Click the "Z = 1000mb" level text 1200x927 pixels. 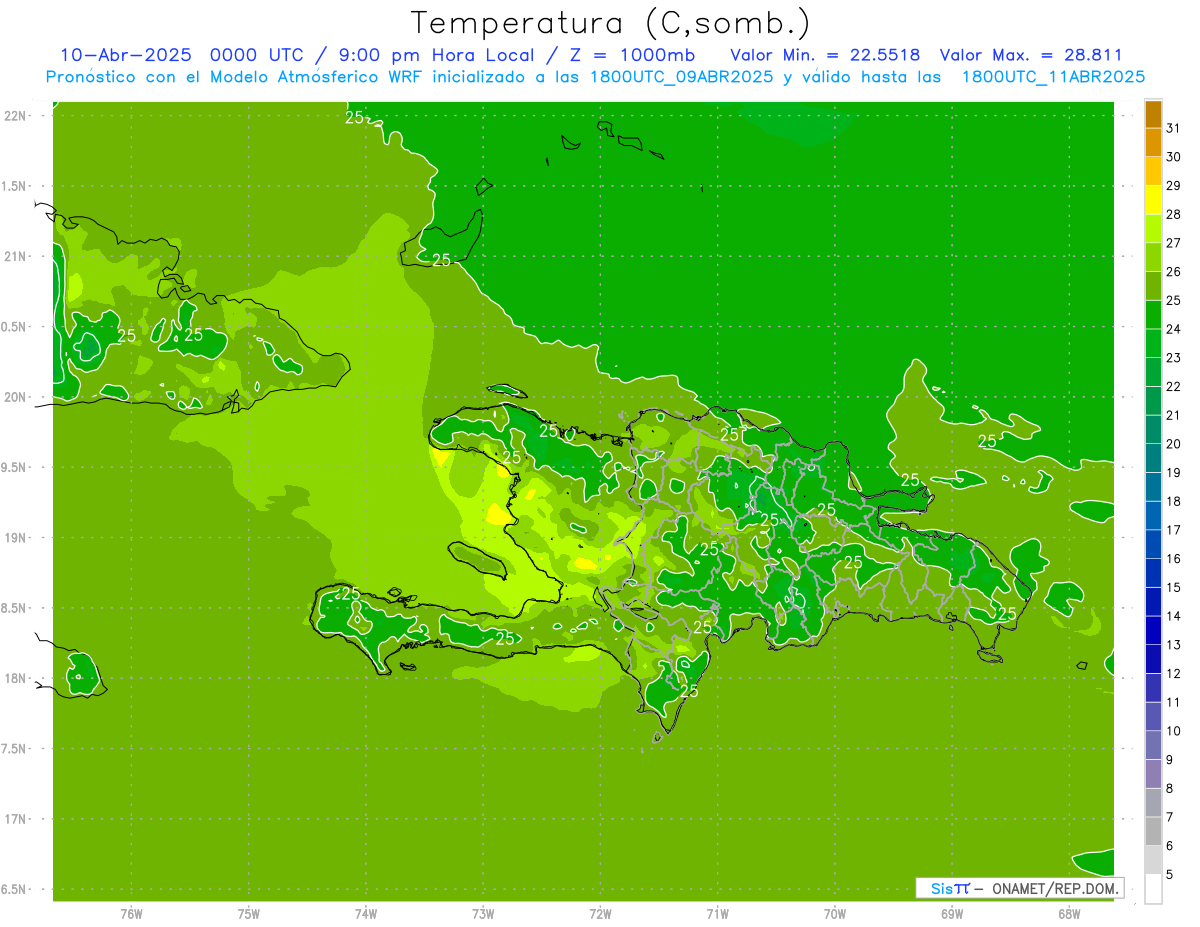point(633,55)
